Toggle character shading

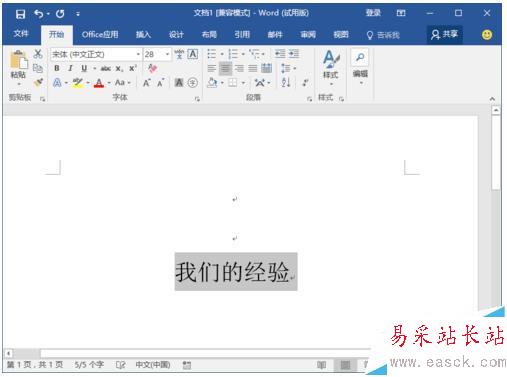point(179,83)
